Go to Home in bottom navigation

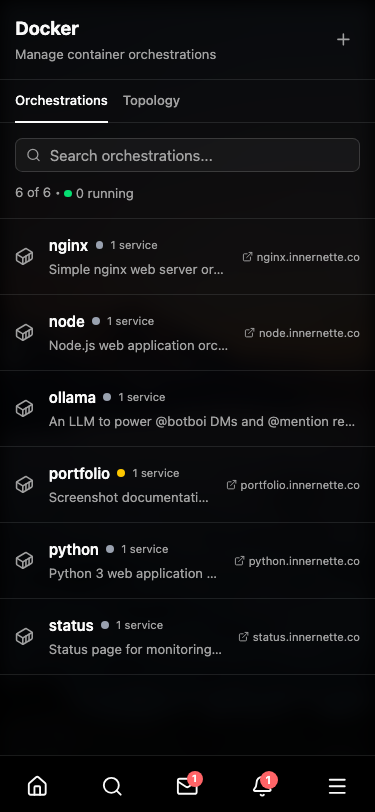[x=37, y=786]
